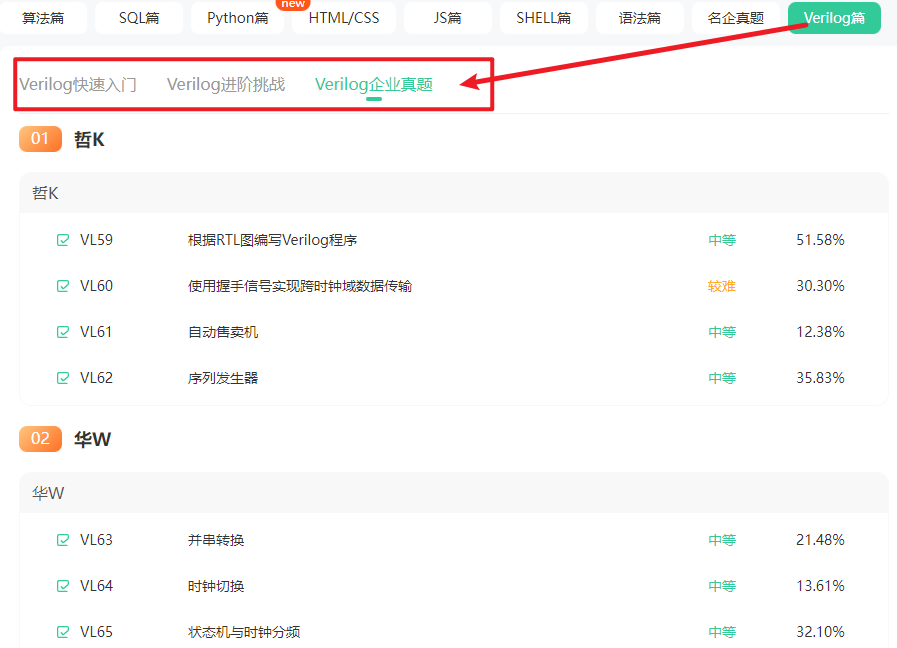This screenshot has width=897, height=648.
Task: Click the 35.83% pass rate value
Action: pyautogui.click(x=820, y=377)
